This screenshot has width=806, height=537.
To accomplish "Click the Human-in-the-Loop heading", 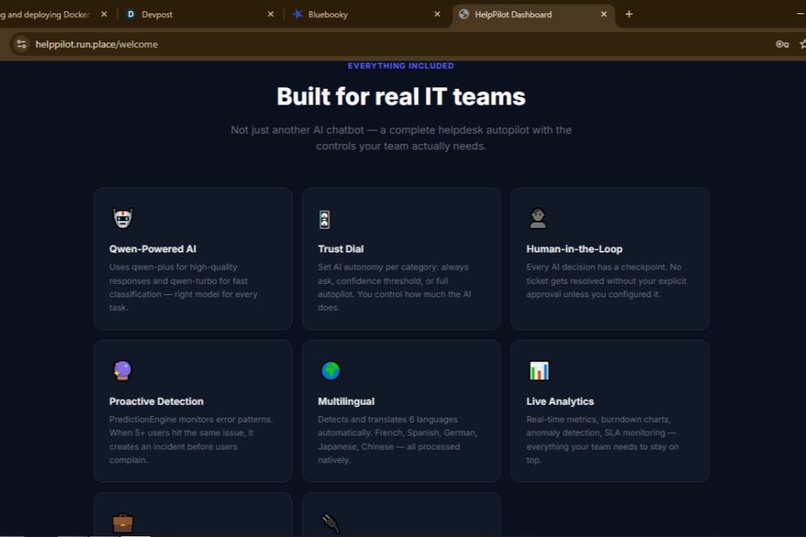I will point(574,249).
